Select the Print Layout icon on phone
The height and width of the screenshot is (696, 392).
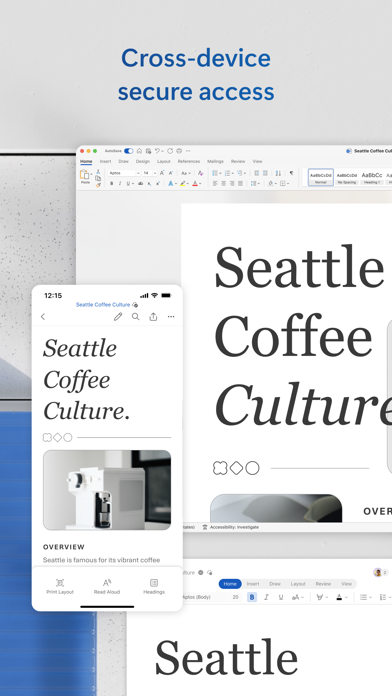click(60, 583)
